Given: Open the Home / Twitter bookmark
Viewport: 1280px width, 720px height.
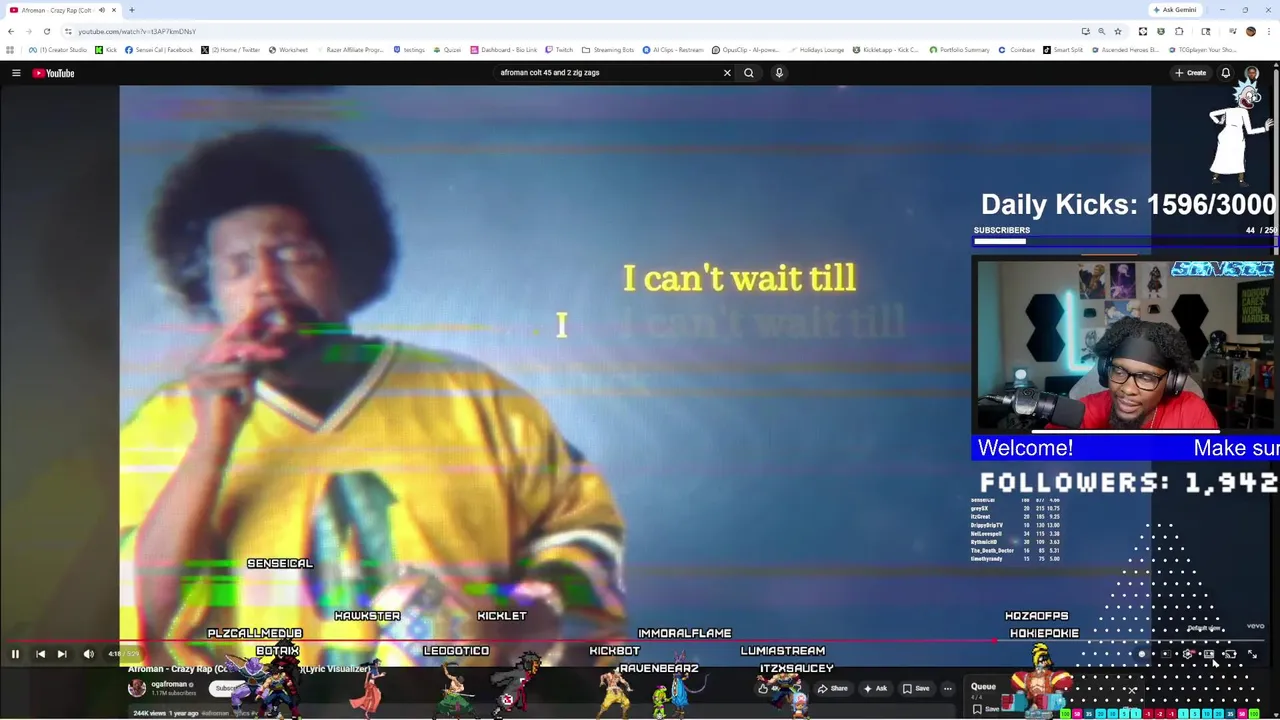Looking at the screenshot, I should click(x=230, y=50).
